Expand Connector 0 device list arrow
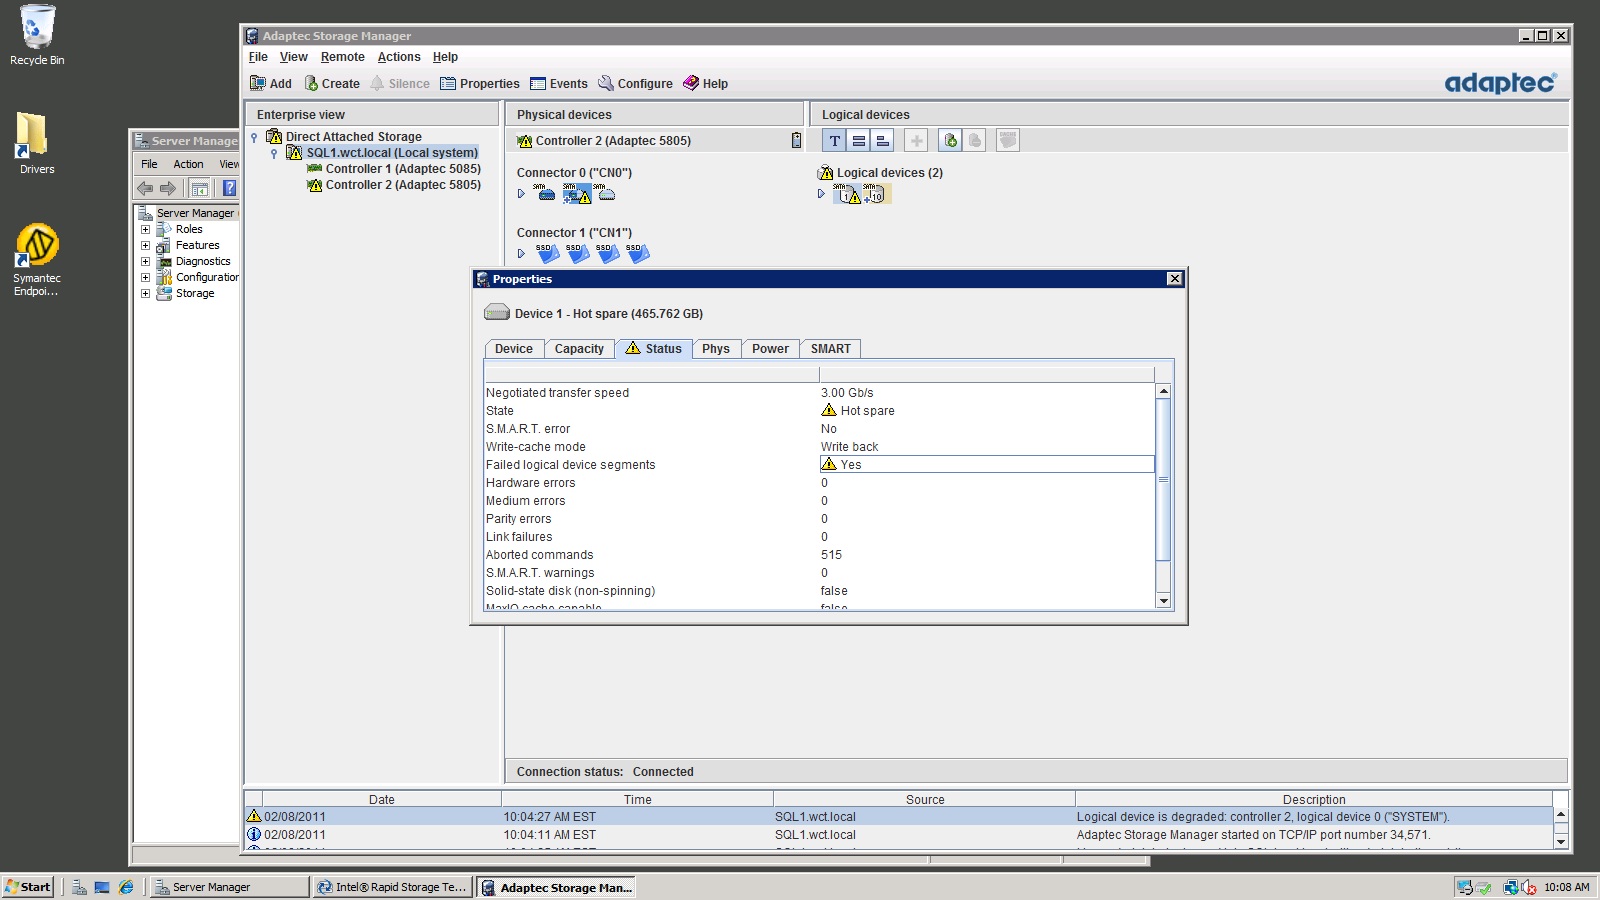Image resolution: width=1600 pixels, height=900 pixels. pos(521,194)
